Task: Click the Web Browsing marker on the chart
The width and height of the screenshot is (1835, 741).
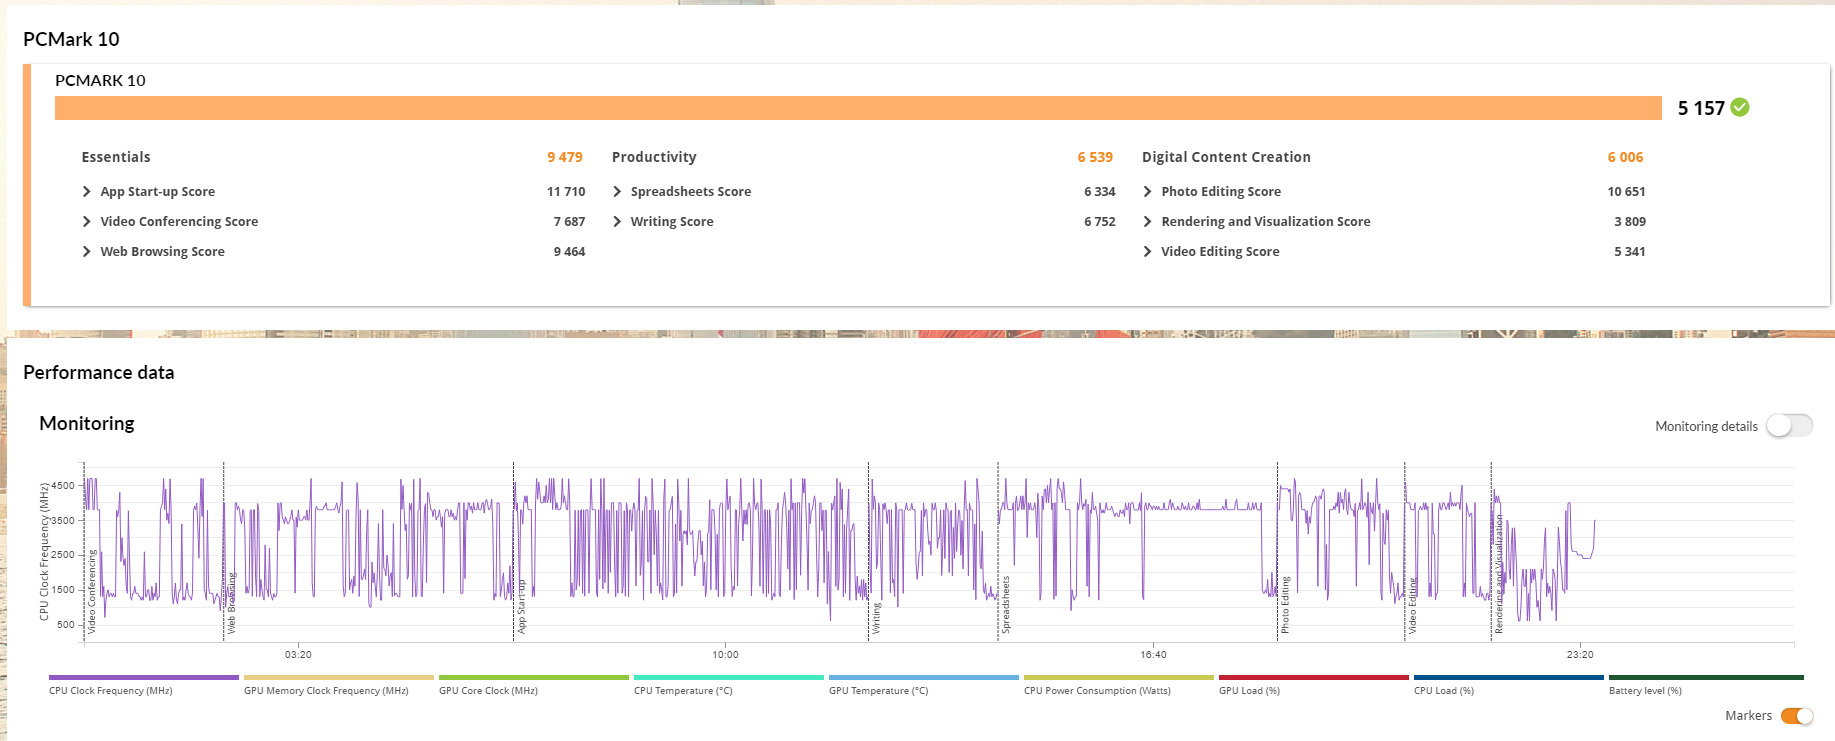Action: coord(231,603)
